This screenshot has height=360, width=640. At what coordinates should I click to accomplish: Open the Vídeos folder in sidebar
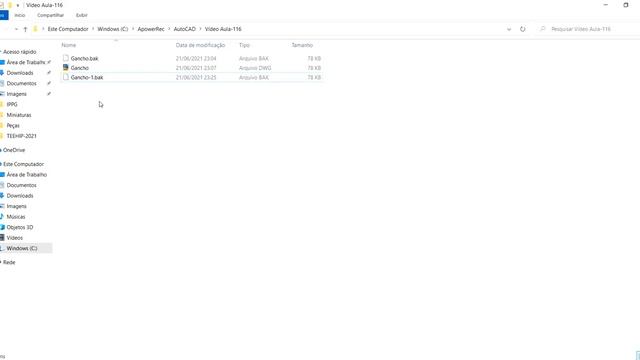(14, 238)
